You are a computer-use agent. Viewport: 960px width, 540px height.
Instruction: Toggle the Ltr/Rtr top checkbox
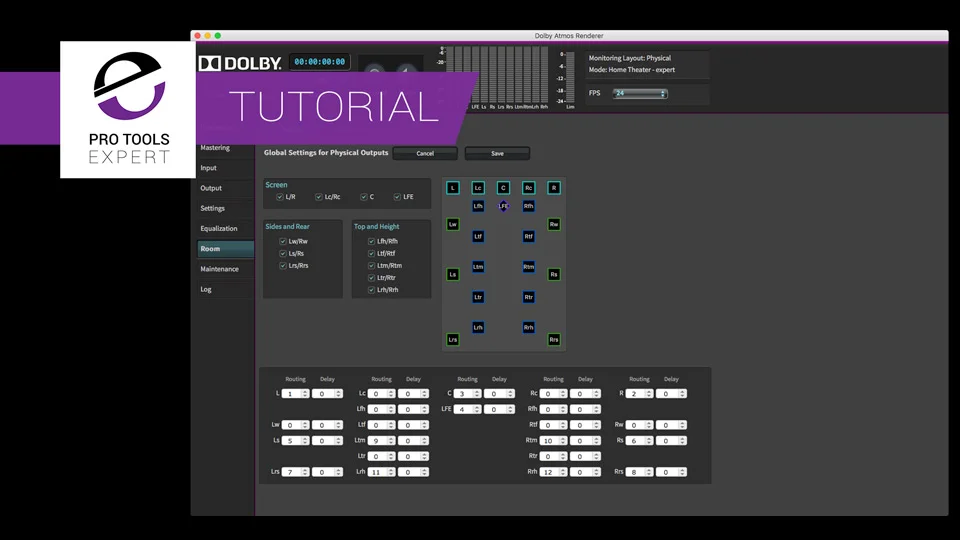[x=371, y=278]
